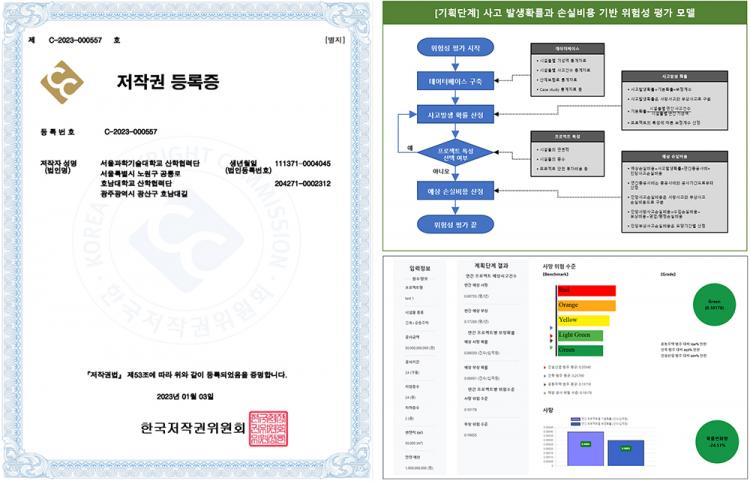
Task: Click the green Grade circle indicator
Action: (712, 306)
